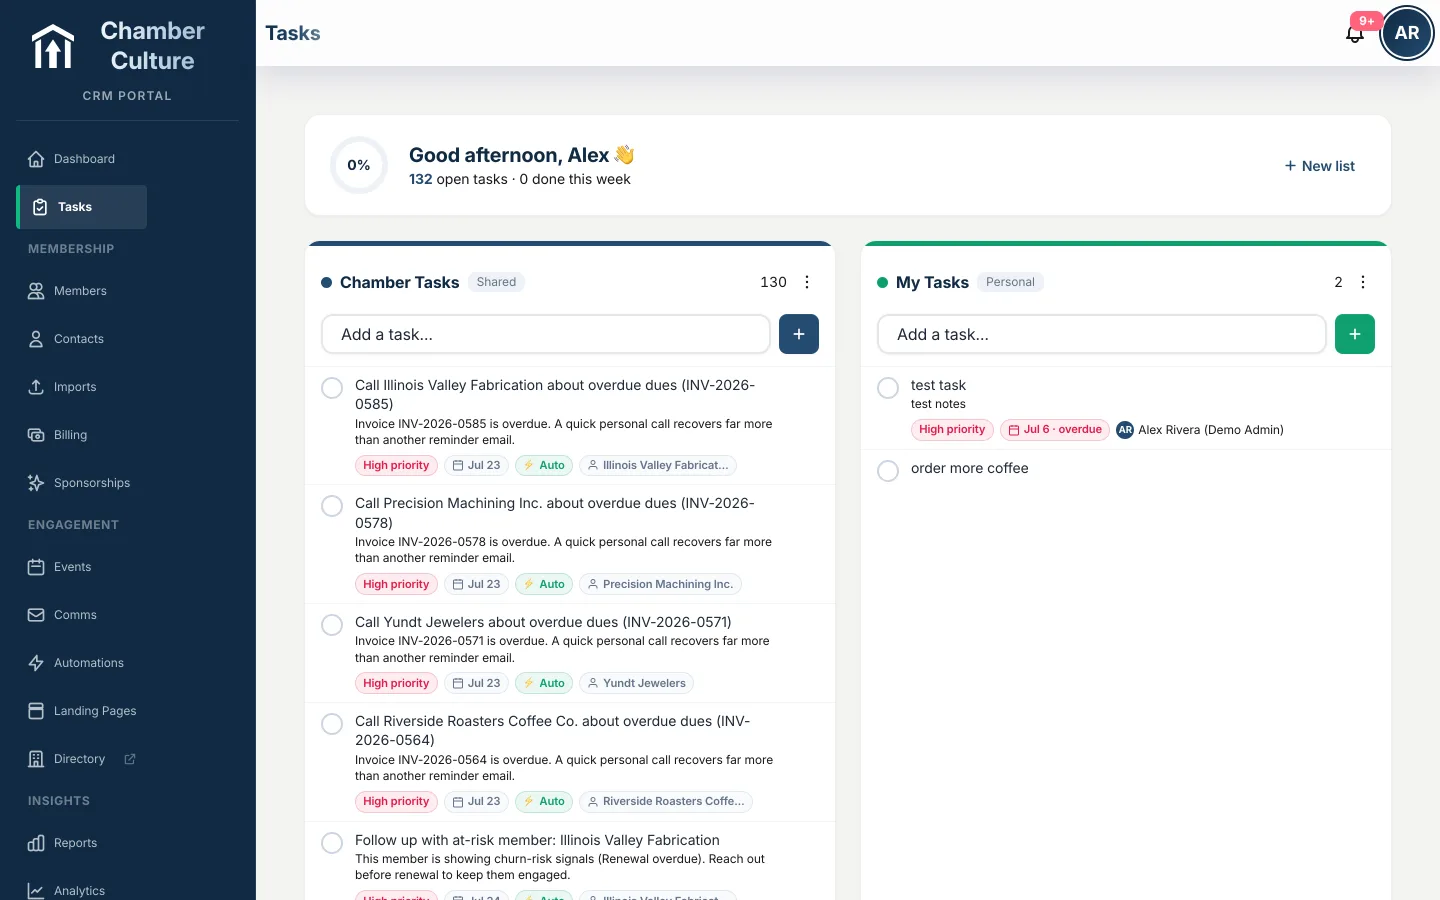This screenshot has height=900, width=1440.
Task: Click the Auto badge on Yundt Jewelers task
Action: tap(544, 683)
